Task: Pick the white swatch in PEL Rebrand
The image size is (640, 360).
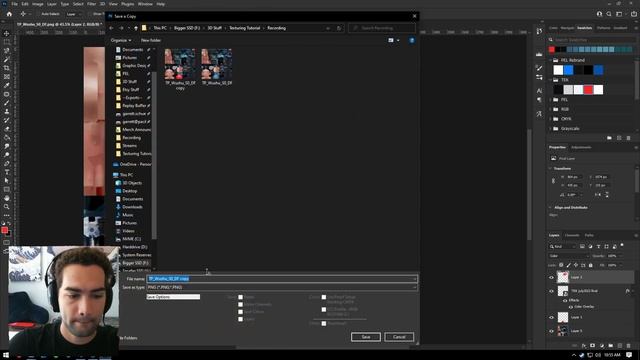Action: click(558, 70)
